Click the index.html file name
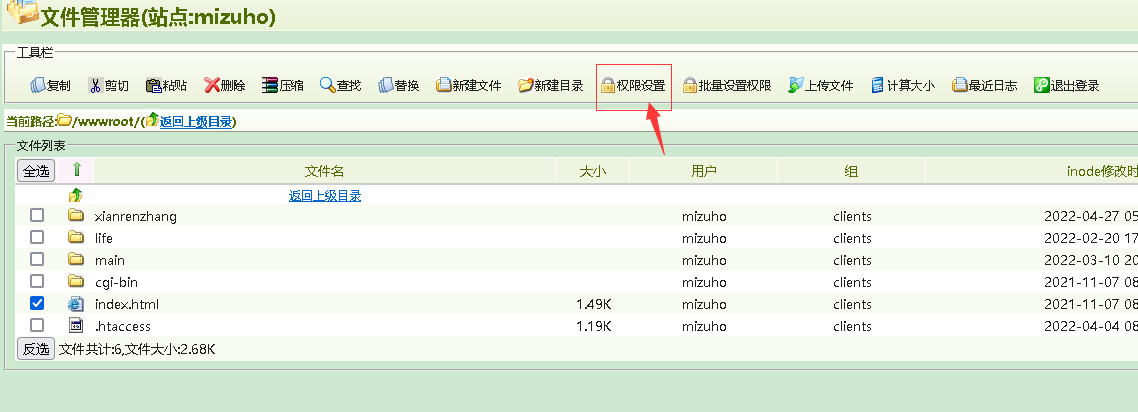Screen dimensions: 1138x412 [127, 304]
